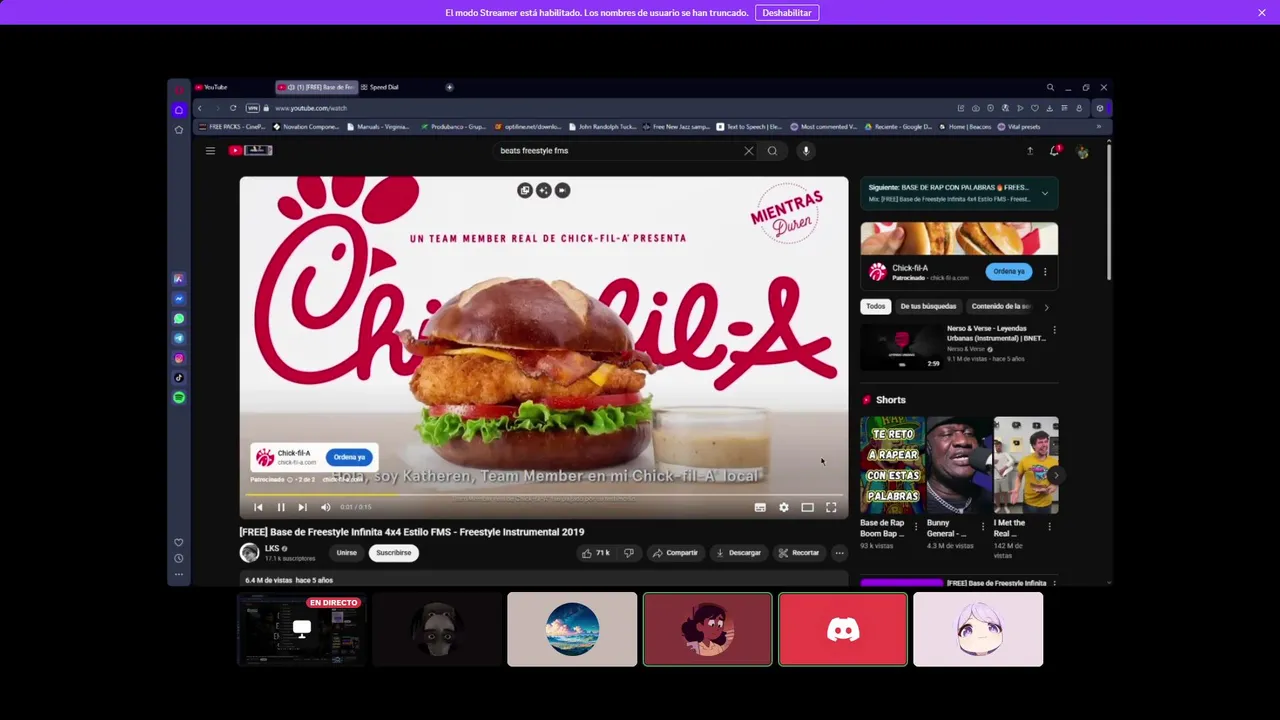Screen dimensions: 1280x720
Task: Open YouTube notifications bell
Action: click(x=1054, y=151)
